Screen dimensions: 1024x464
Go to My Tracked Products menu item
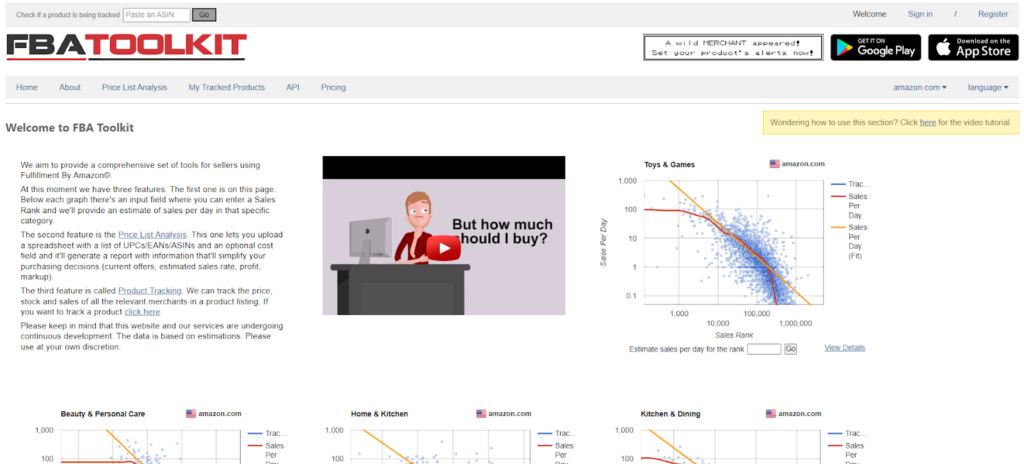tap(227, 88)
